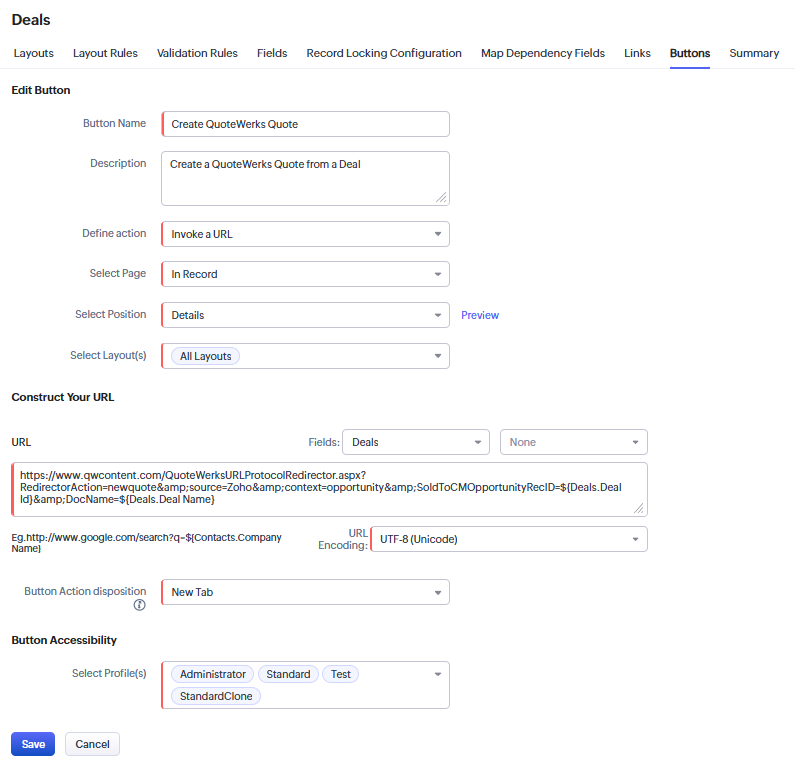Click the Button Action disposition info icon

(139, 605)
